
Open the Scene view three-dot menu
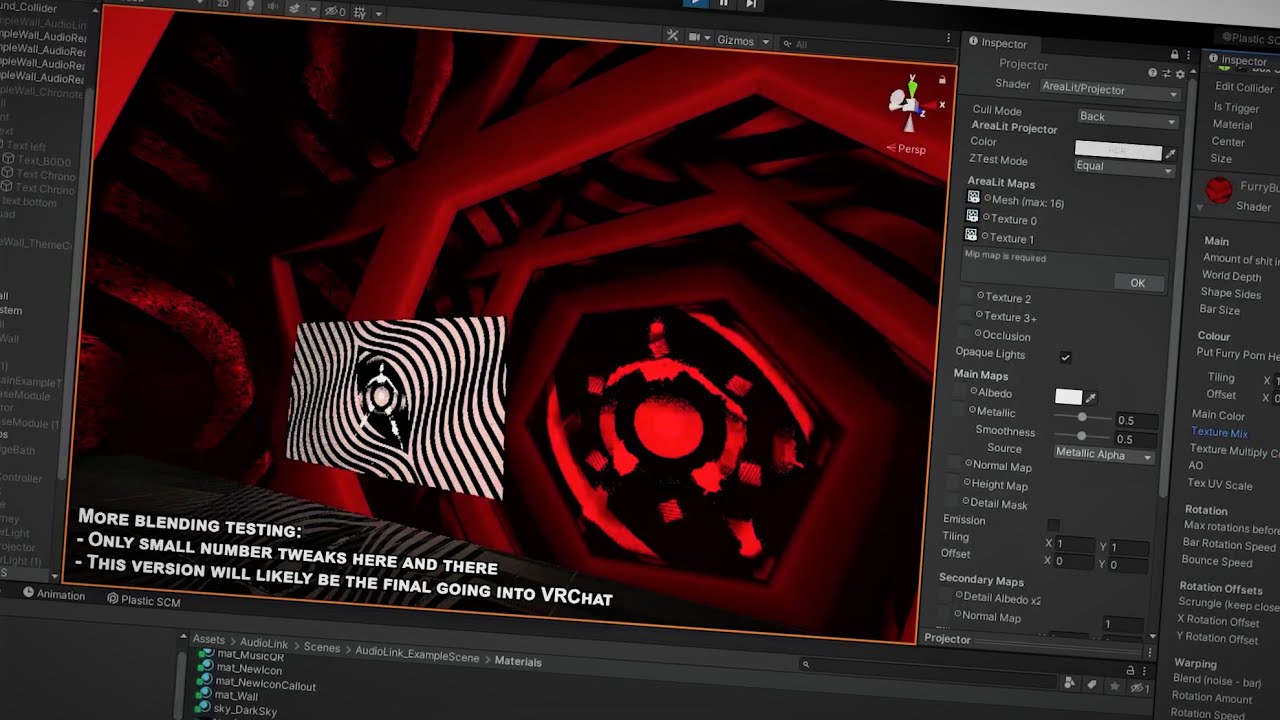click(x=948, y=38)
